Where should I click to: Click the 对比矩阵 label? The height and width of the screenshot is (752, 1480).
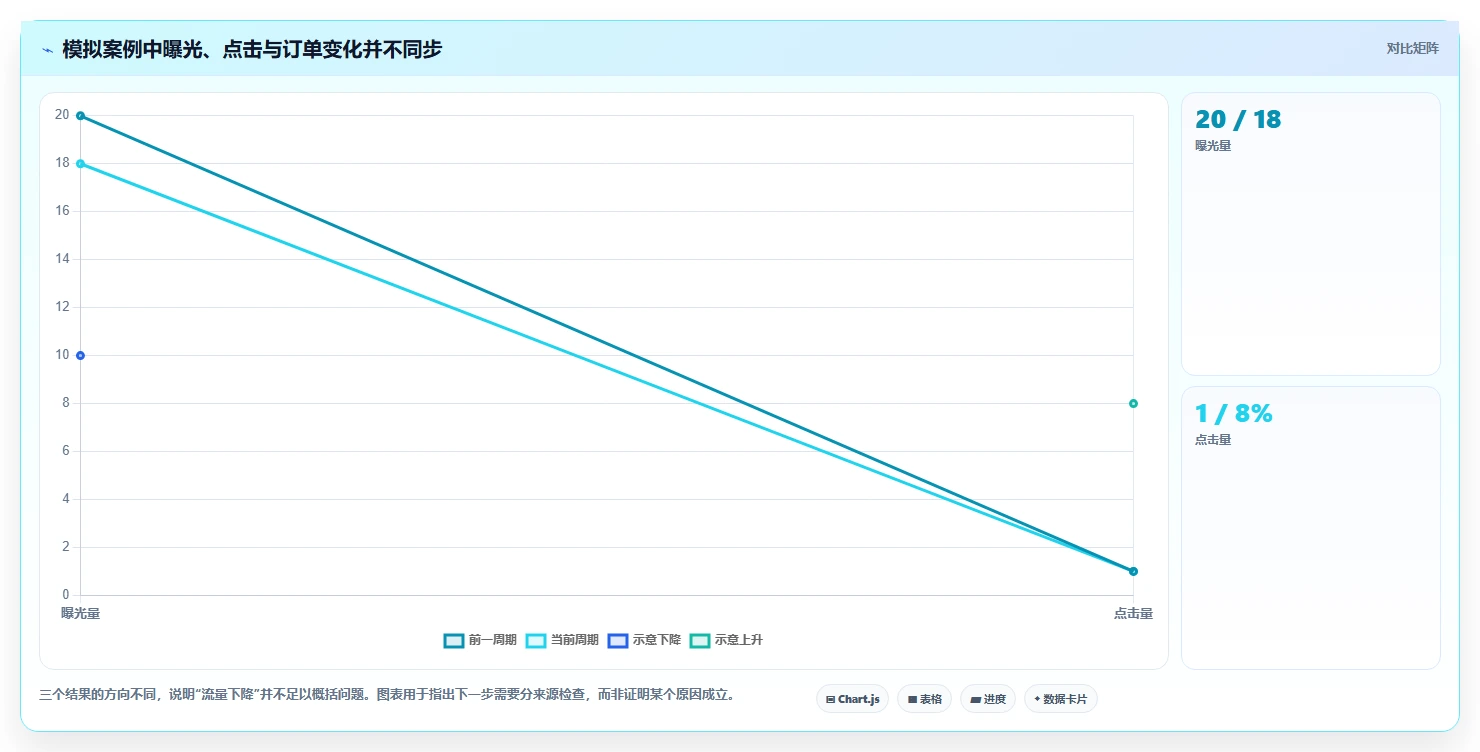coord(1413,48)
